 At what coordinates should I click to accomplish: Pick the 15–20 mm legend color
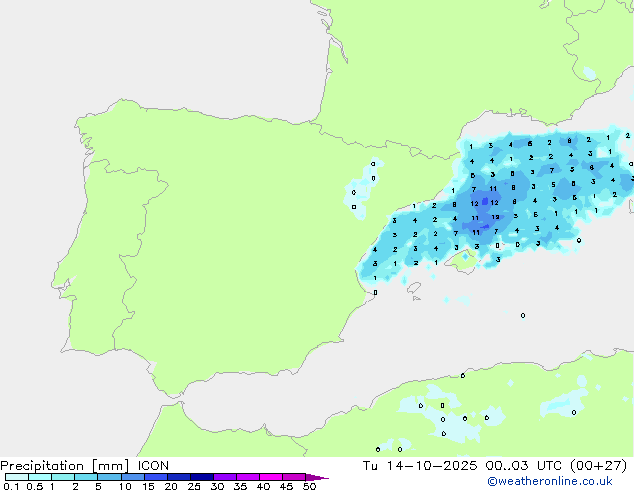click(156, 478)
